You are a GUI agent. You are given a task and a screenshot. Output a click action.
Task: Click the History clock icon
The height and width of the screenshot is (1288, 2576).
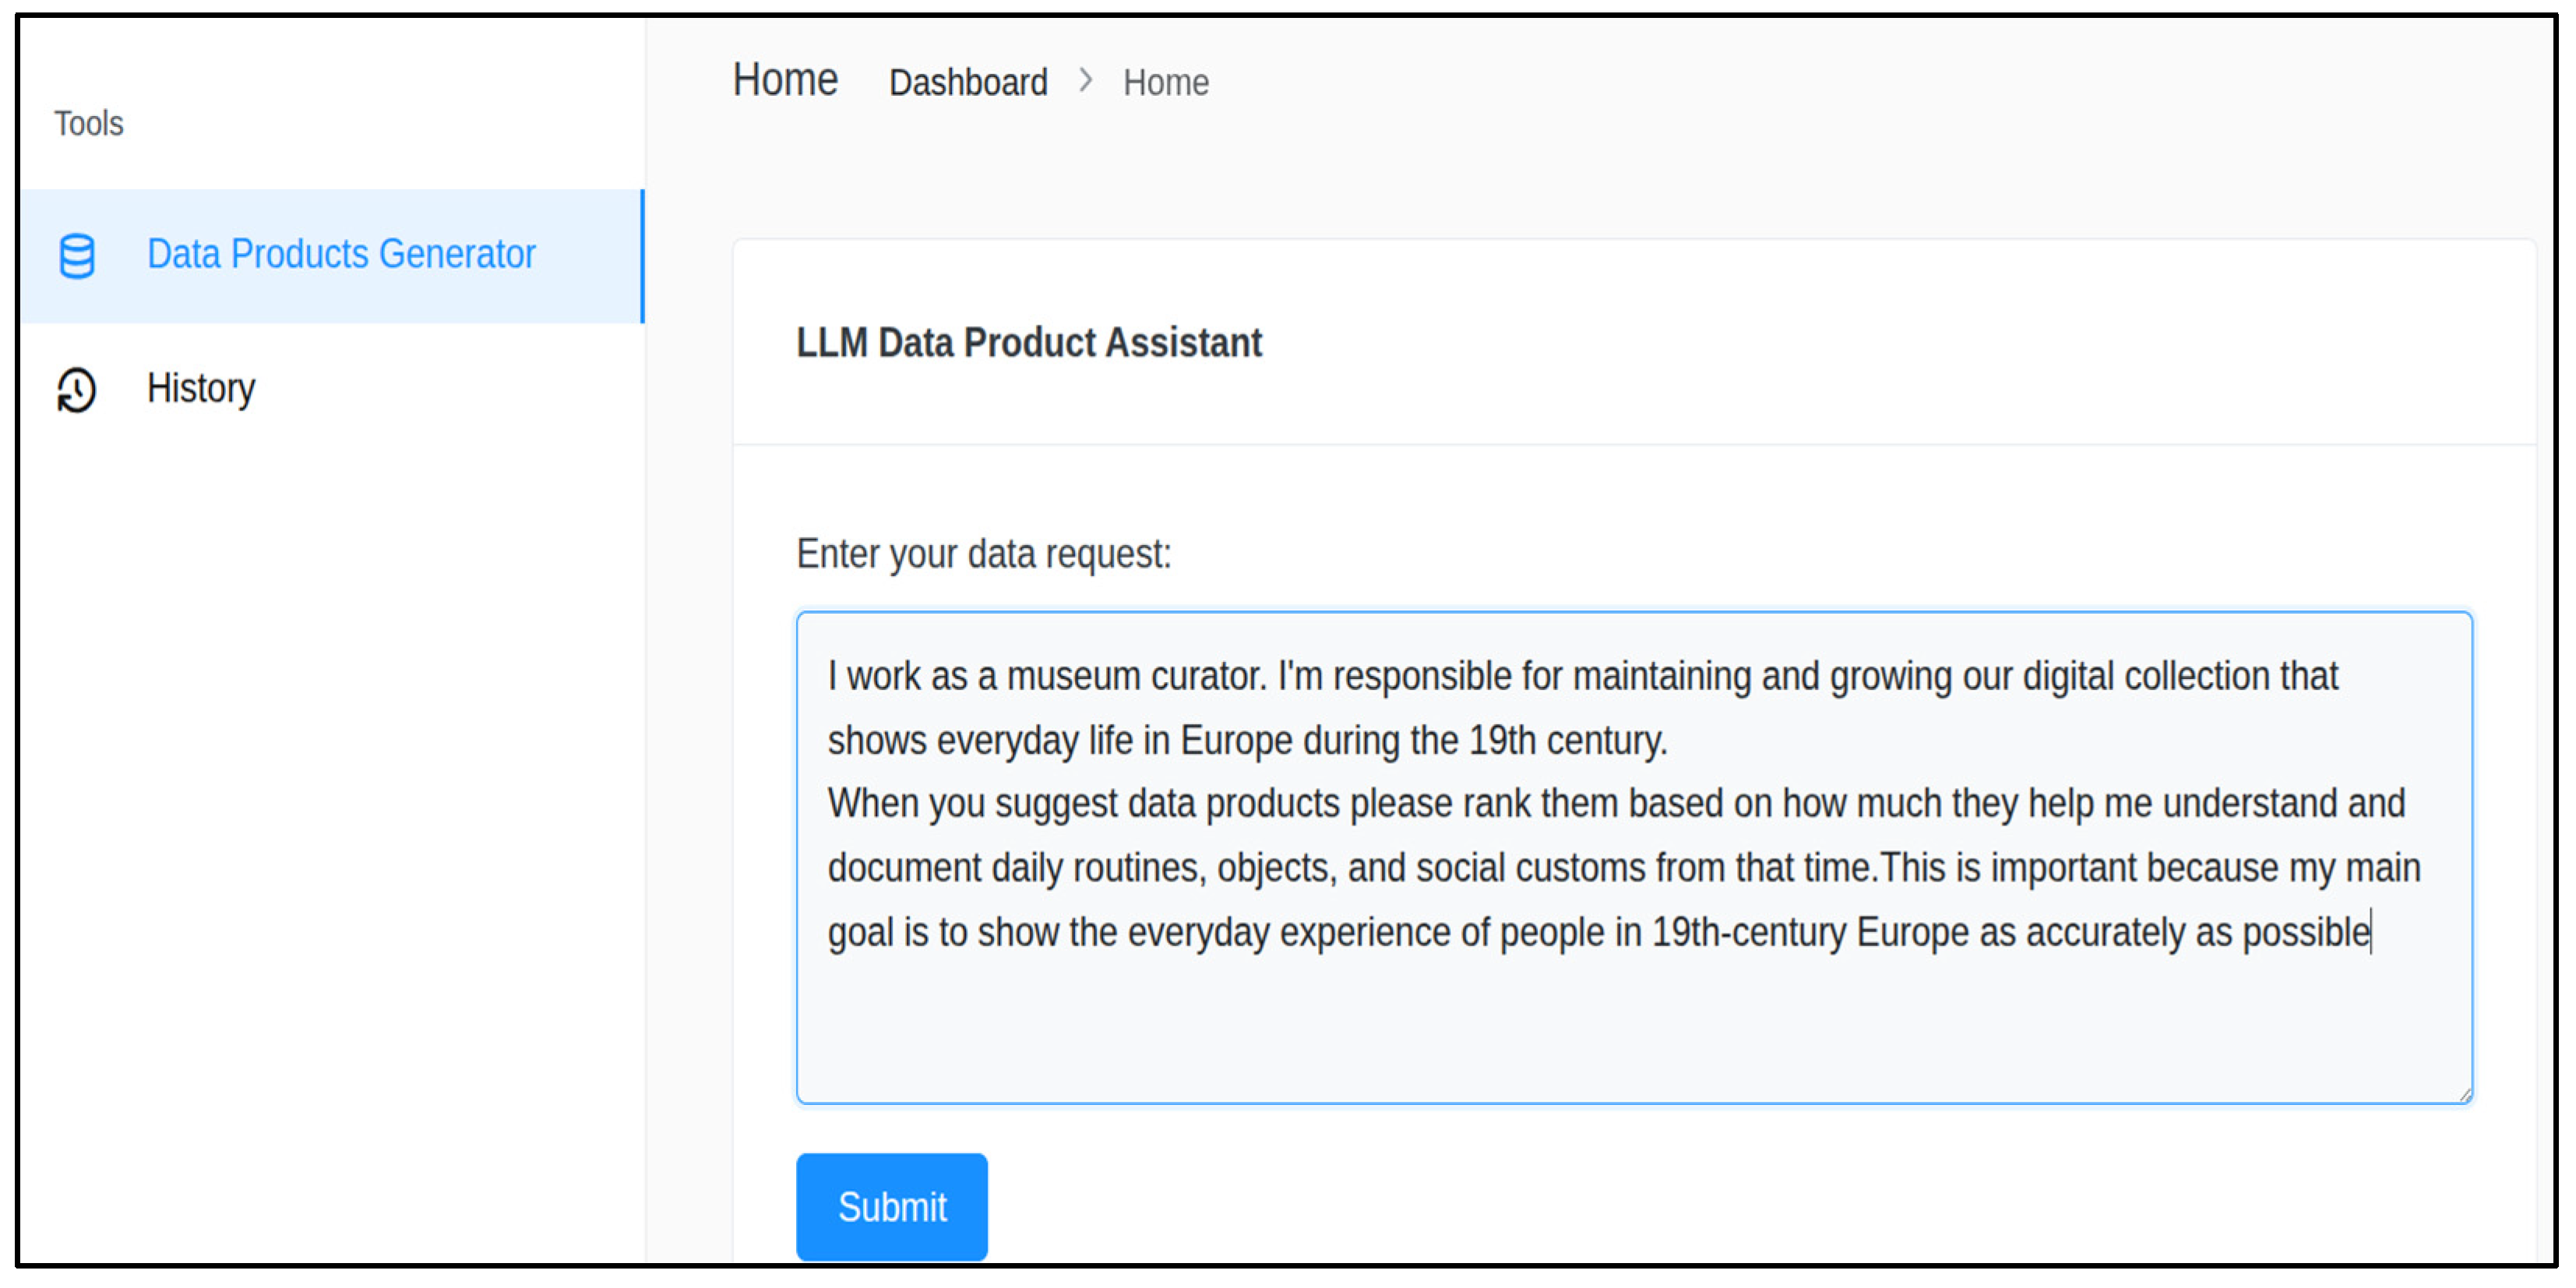coord(77,389)
